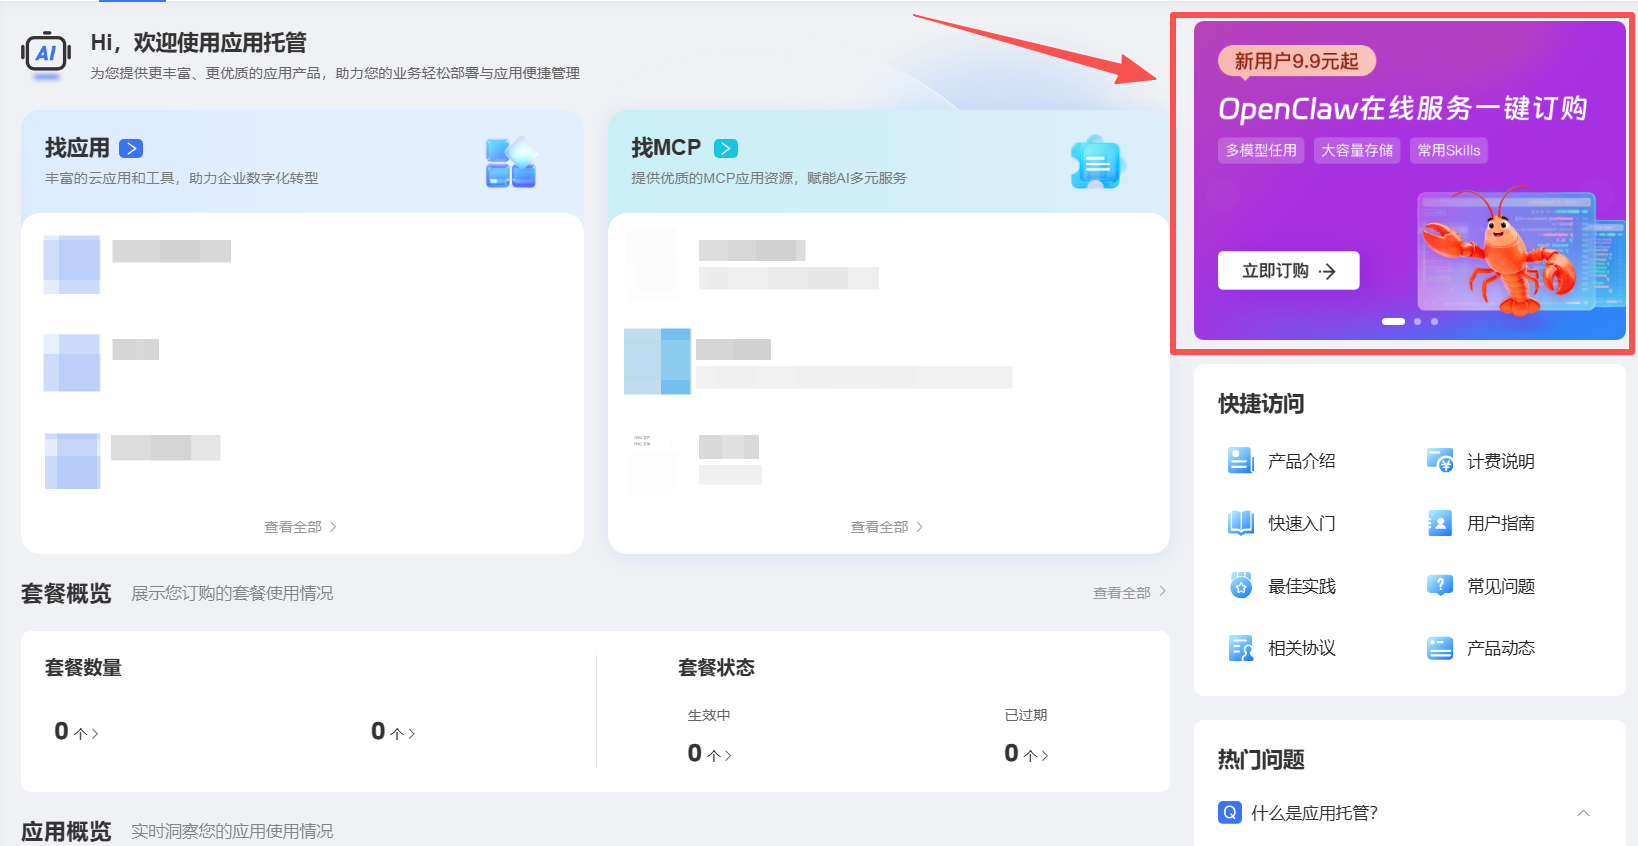Click the 实时洞察您的应用使用情况 description
The image size is (1638, 846).
[x=232, y=831]
